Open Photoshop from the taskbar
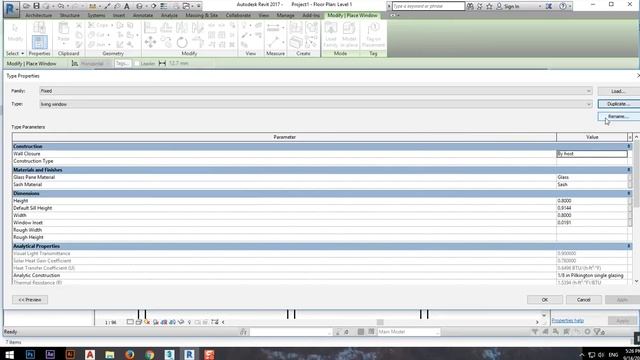The image size is (640, 360). pyautogui.click(x=30, y=354)
